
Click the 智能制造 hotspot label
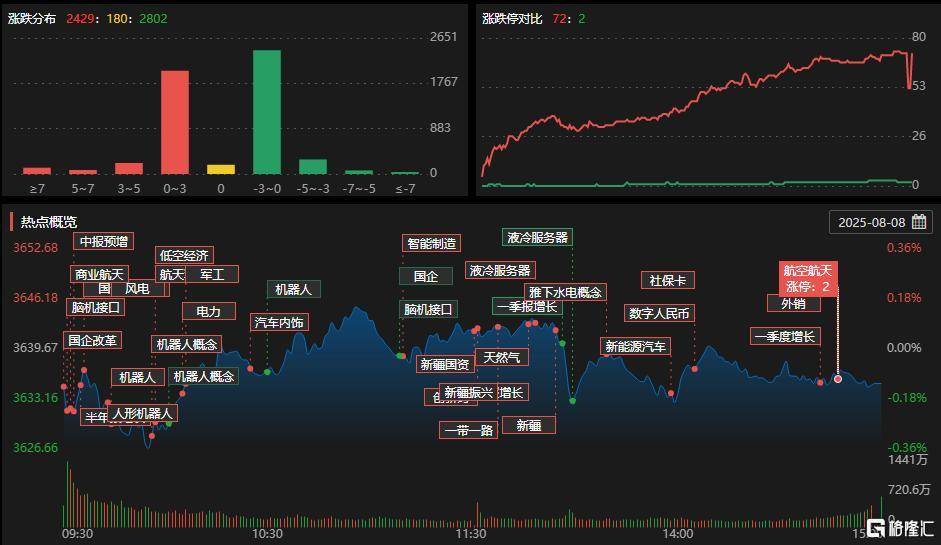pyautogui.click(x=431, y=243)
